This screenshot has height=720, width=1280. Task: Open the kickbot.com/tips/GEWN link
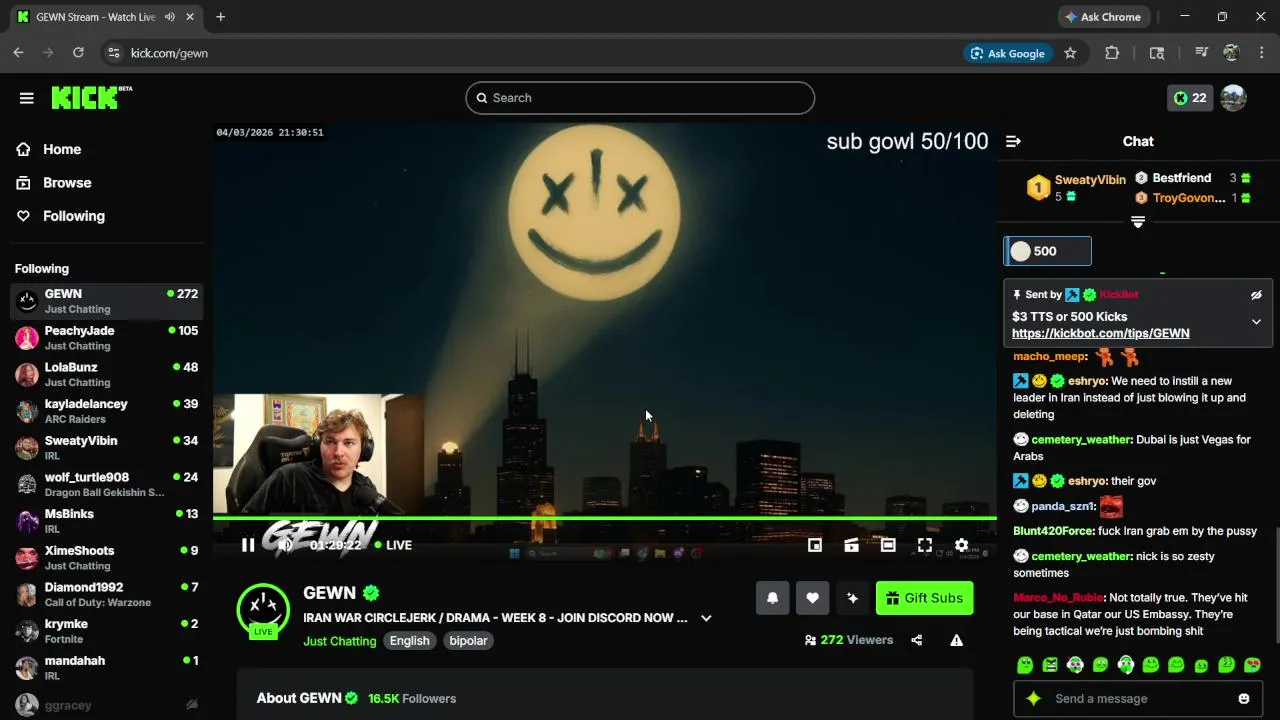pos(1100,333)
